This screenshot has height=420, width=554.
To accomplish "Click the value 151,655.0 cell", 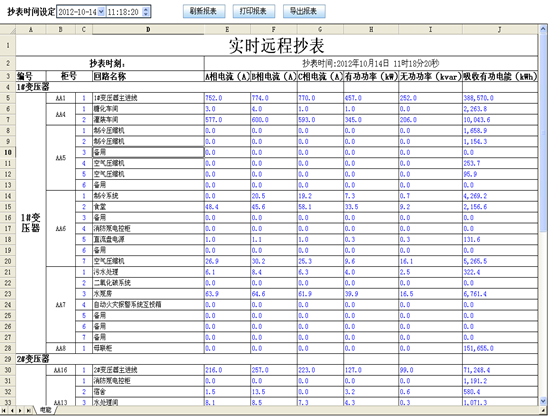I will [500, 348].
